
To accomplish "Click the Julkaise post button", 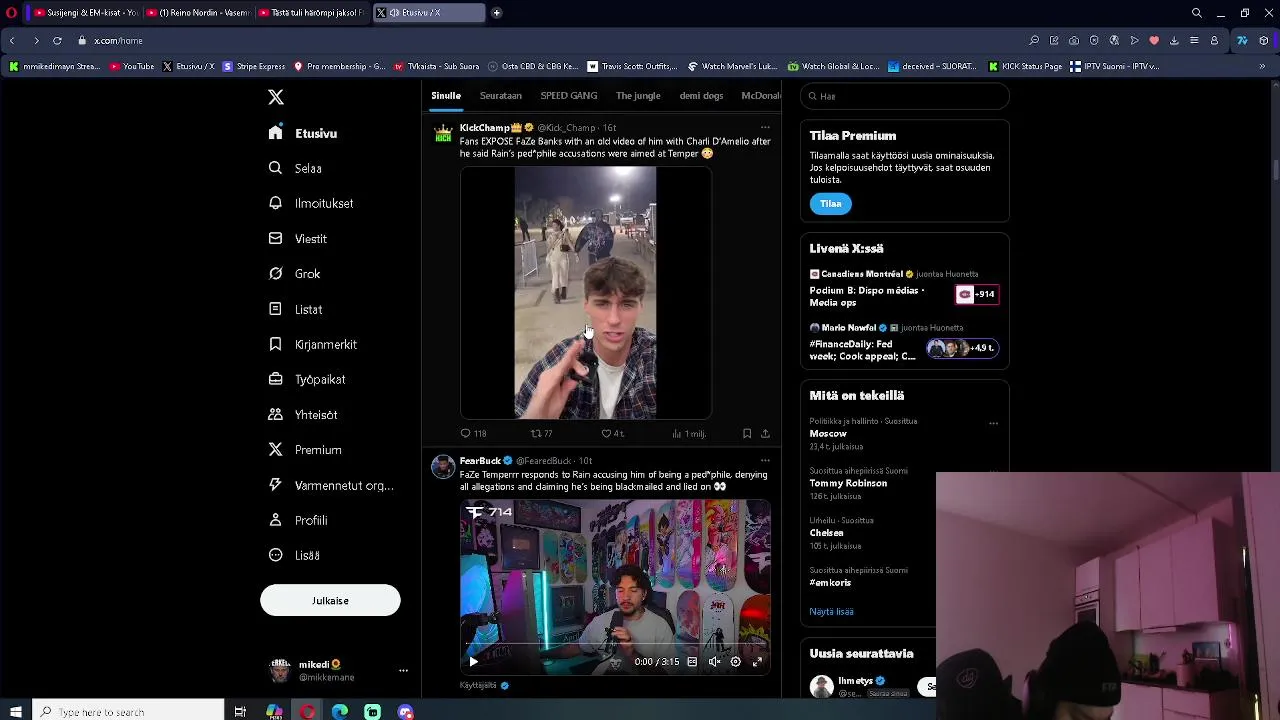I will pyautogui.click(x=330, y=600).
